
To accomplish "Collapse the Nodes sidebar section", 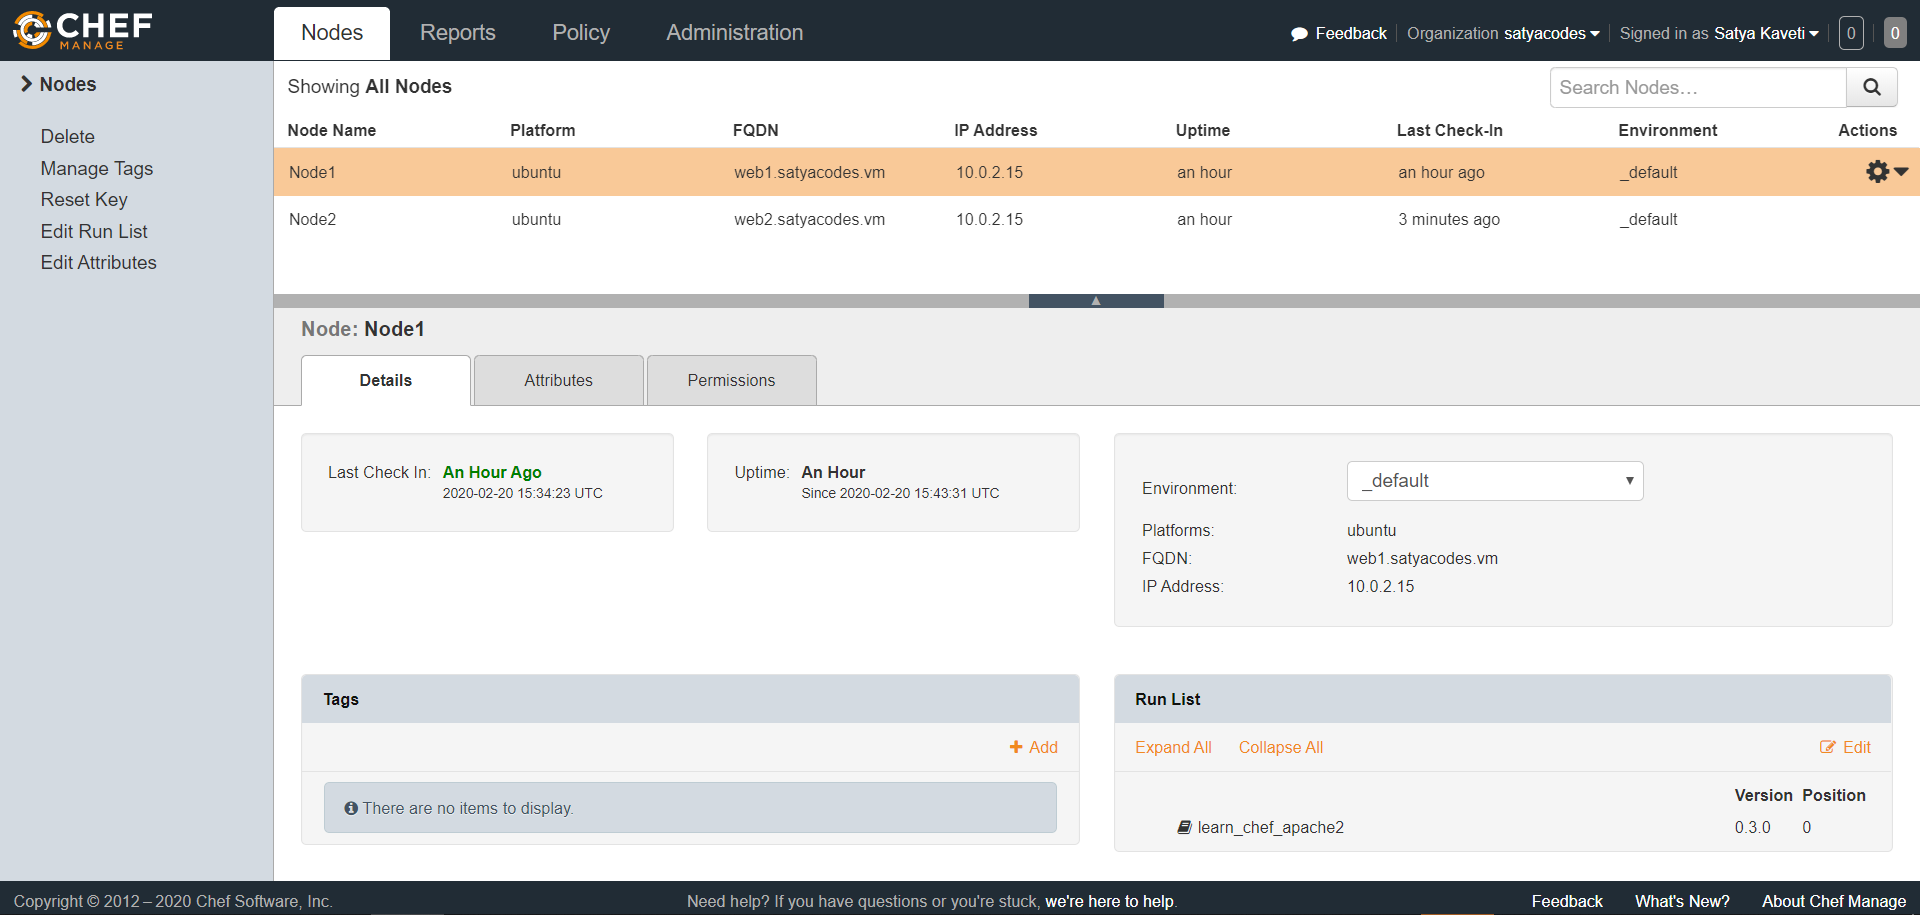I will (27, 85).
